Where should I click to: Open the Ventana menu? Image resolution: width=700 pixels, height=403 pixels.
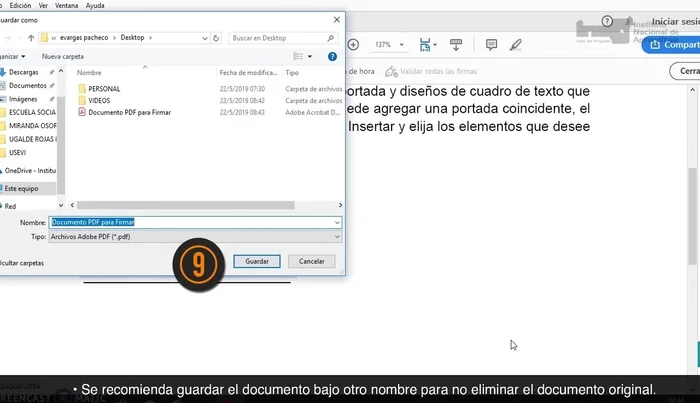(x=67, y=5)
